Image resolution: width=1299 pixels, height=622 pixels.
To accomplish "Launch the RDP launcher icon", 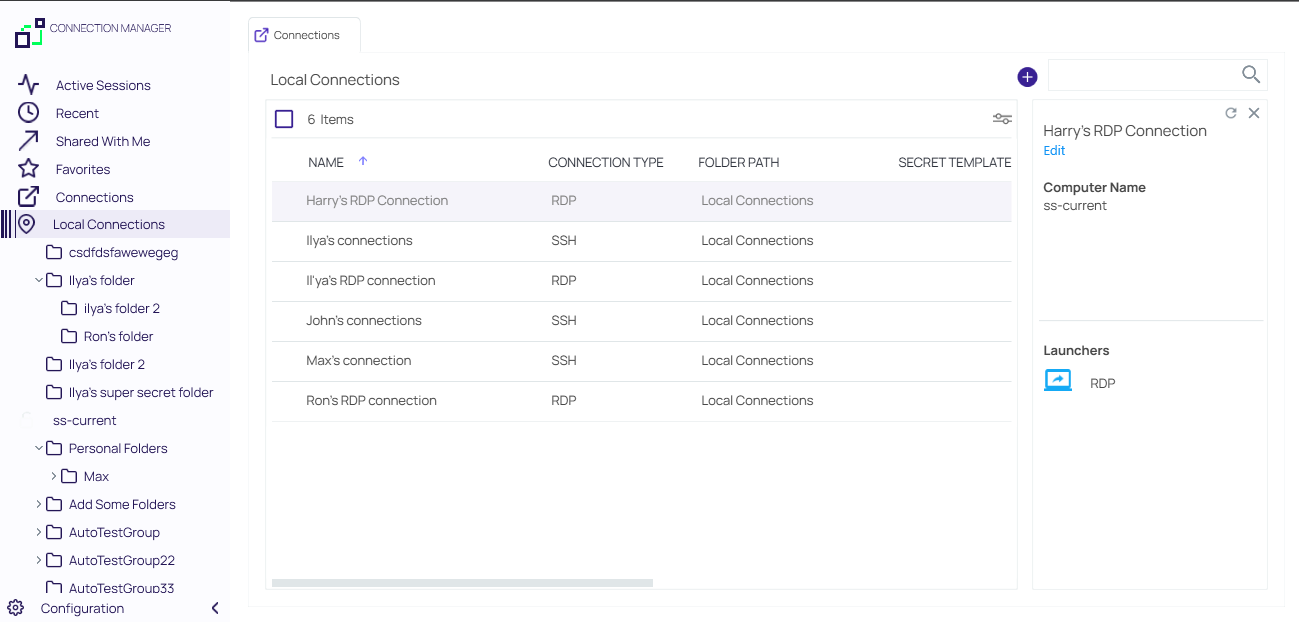I will [x=1057, y=382].
